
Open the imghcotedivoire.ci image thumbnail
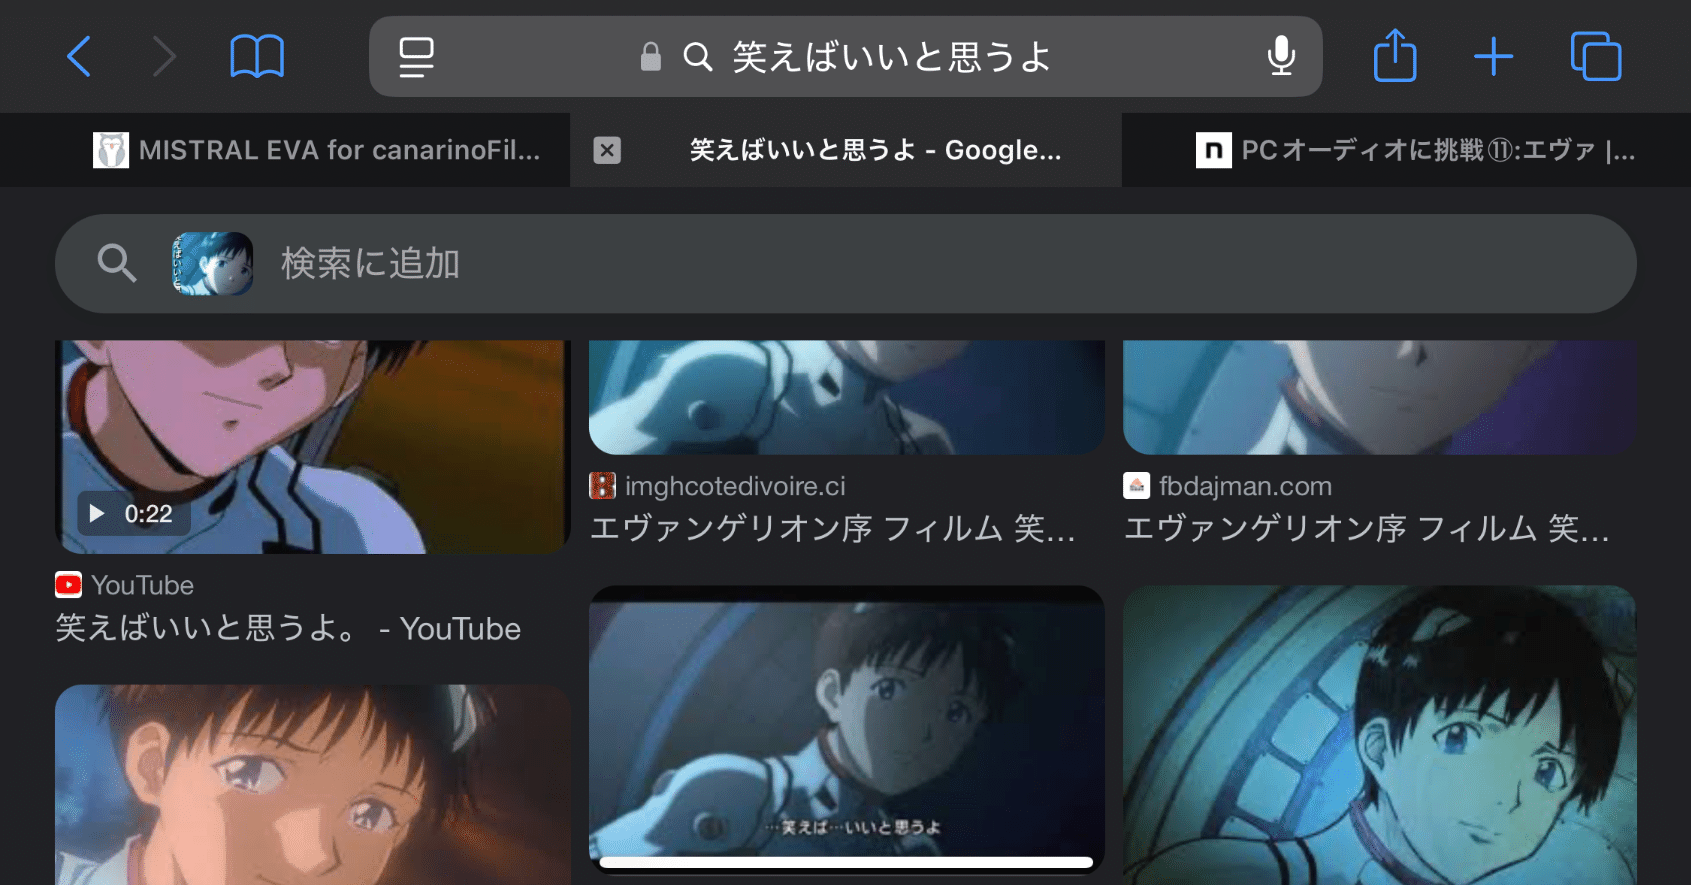point(847,397)
